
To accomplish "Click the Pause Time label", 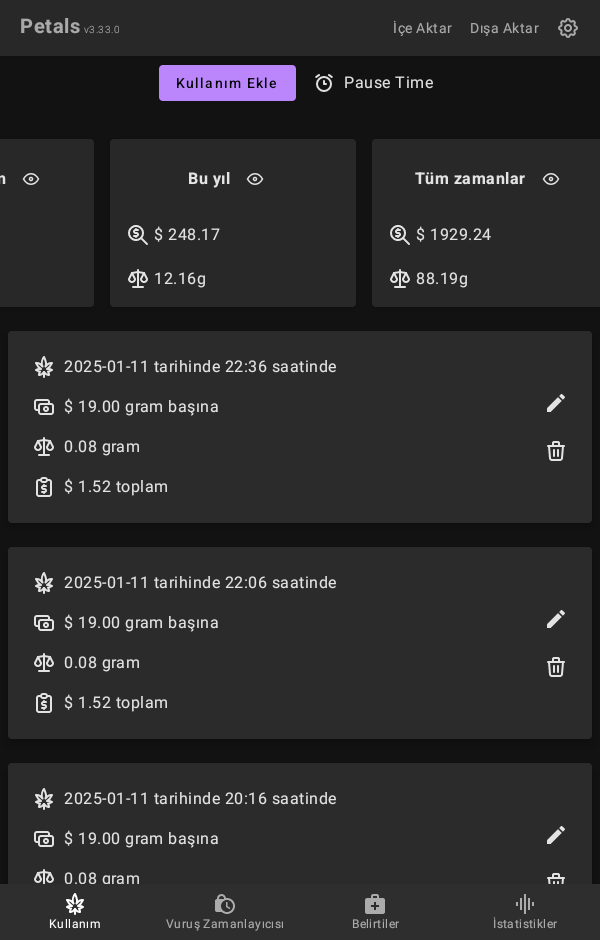I will 388,83.
